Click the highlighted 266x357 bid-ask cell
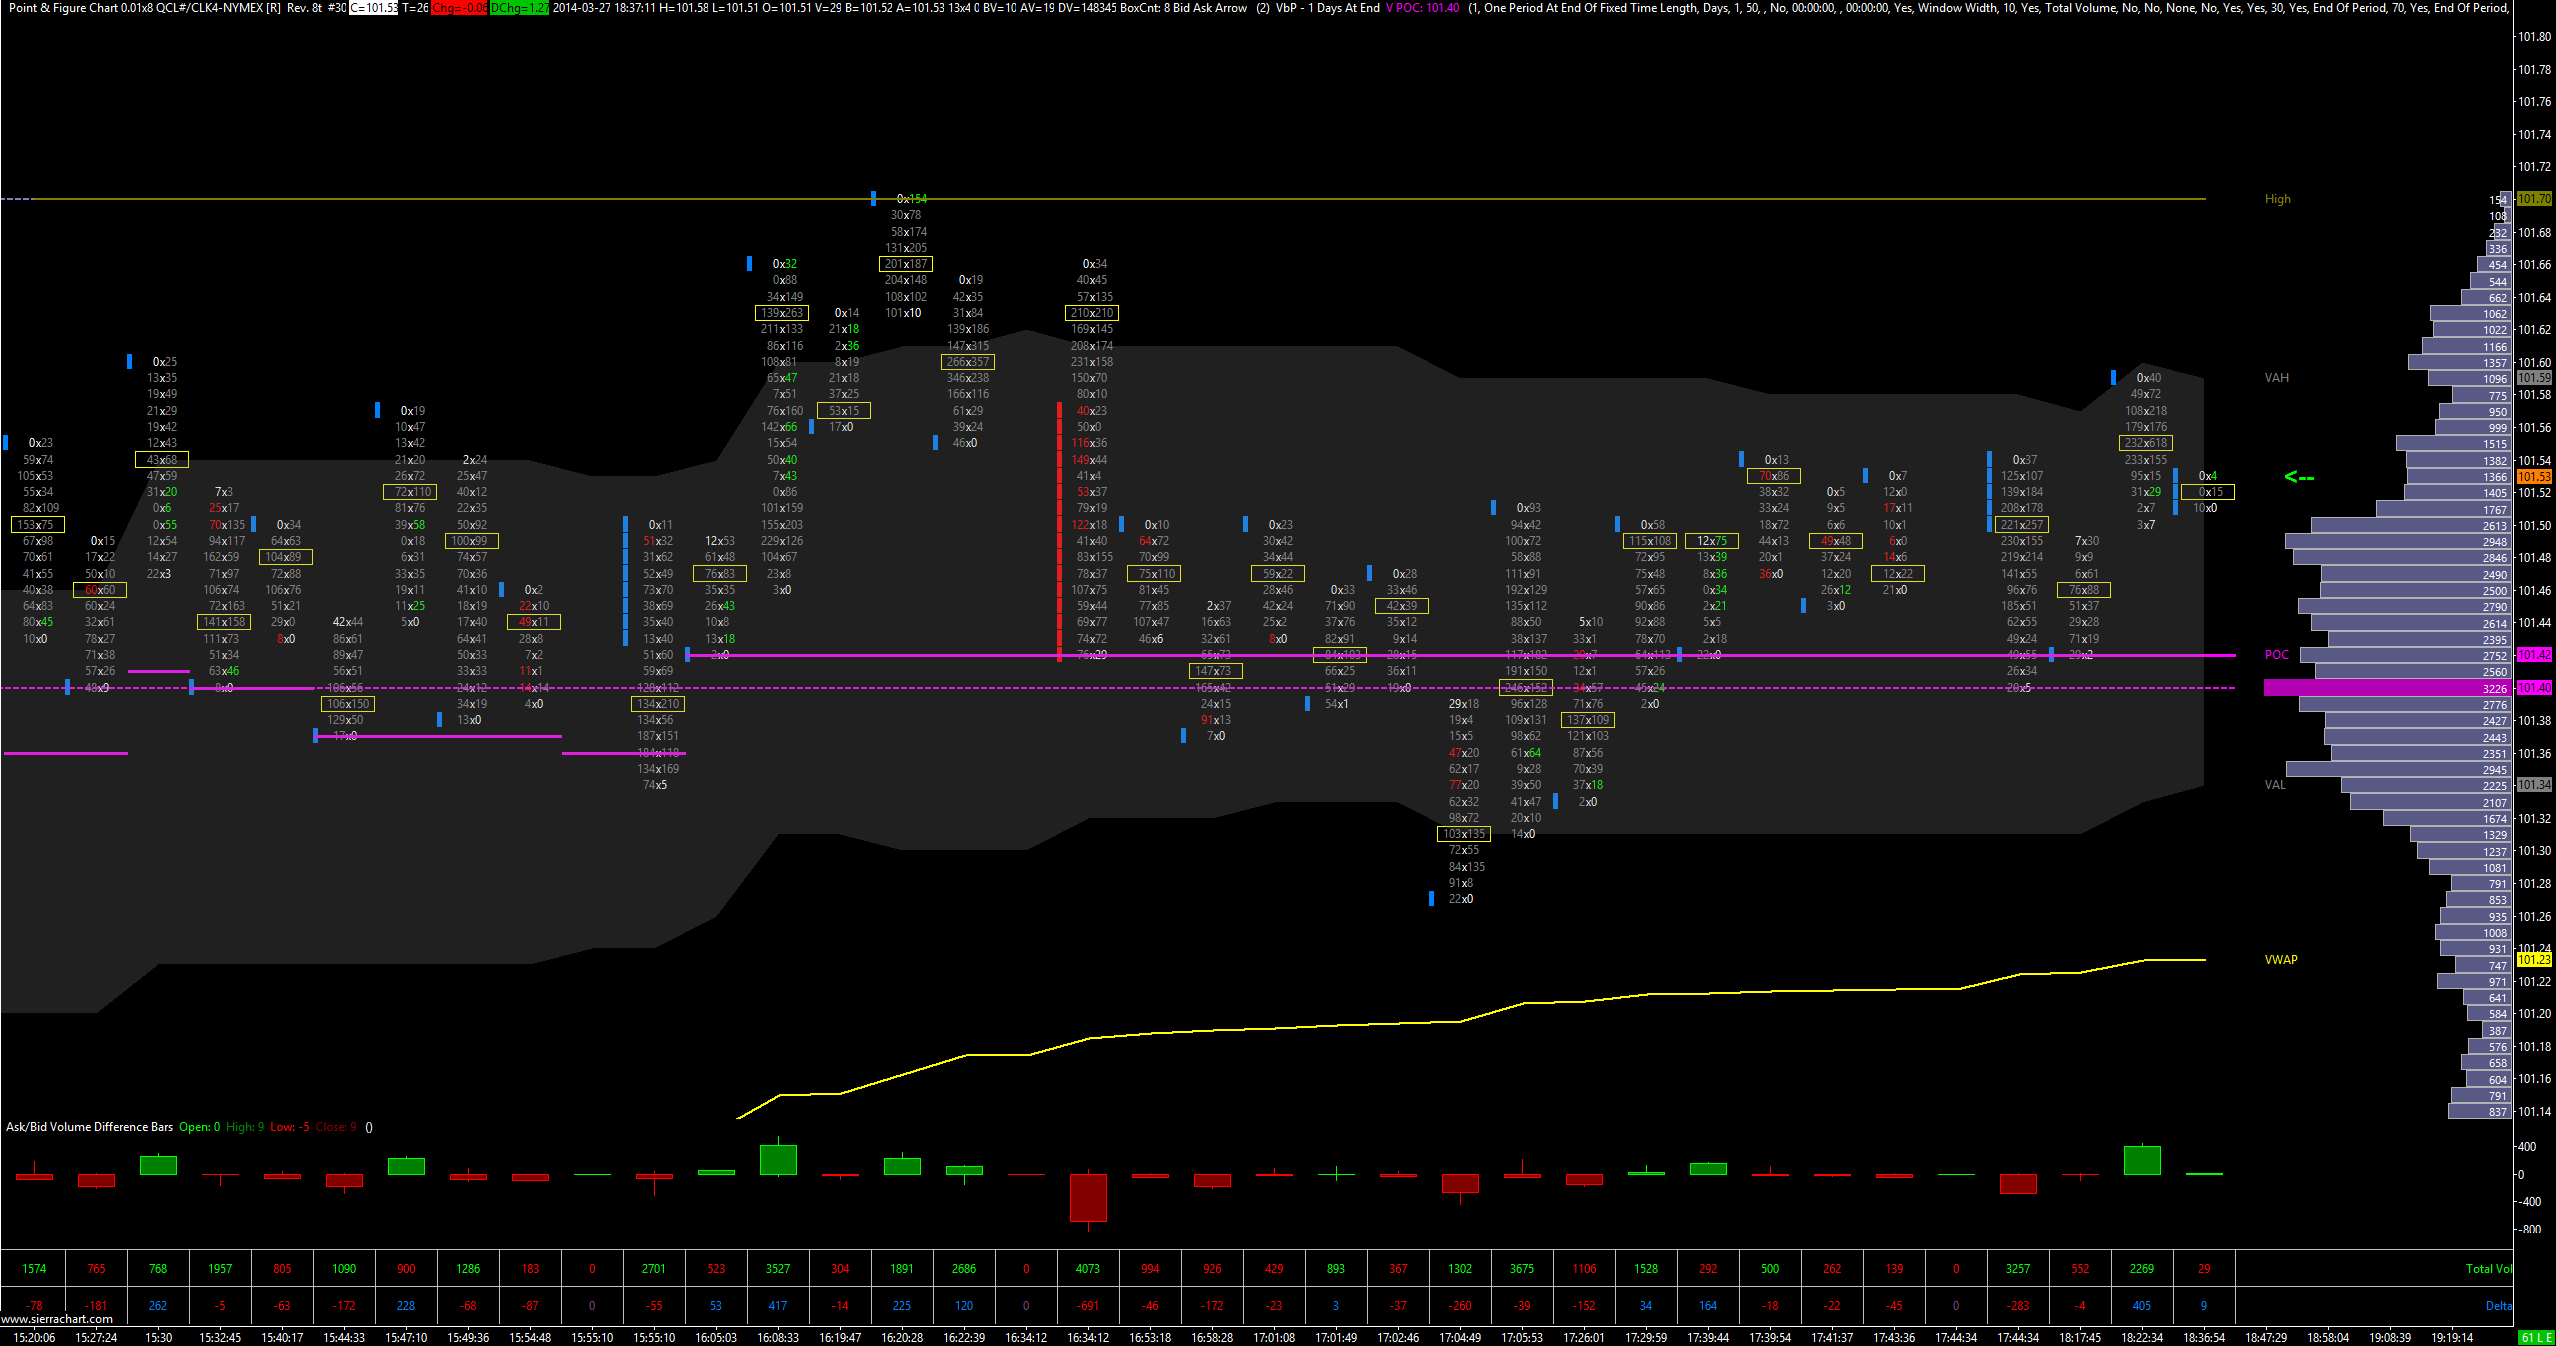The width and height of the screenshot is (2556, 1346). pos(967,362)
